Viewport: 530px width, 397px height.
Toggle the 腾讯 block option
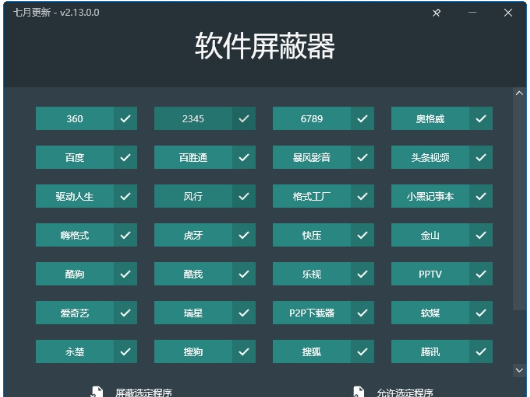click(x=442, y=352)
